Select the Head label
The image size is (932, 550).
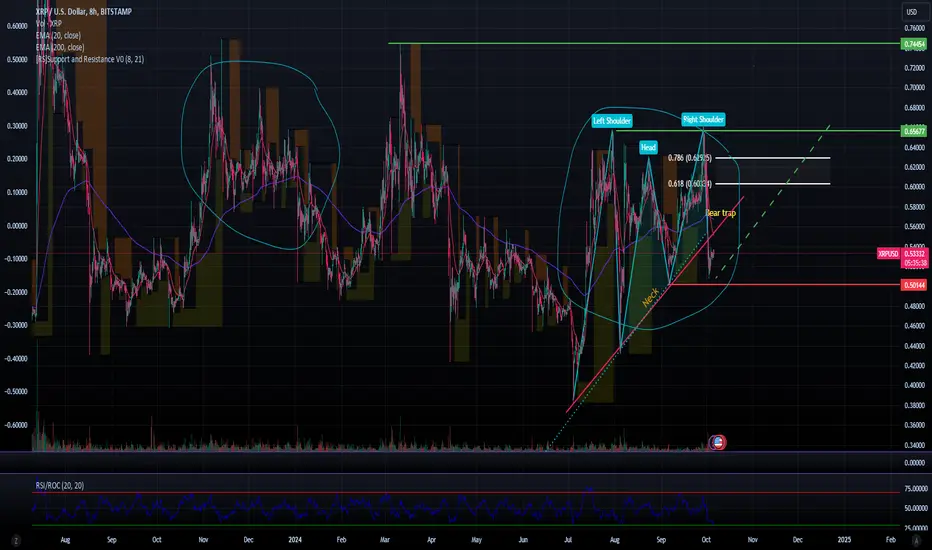[648, 147]
